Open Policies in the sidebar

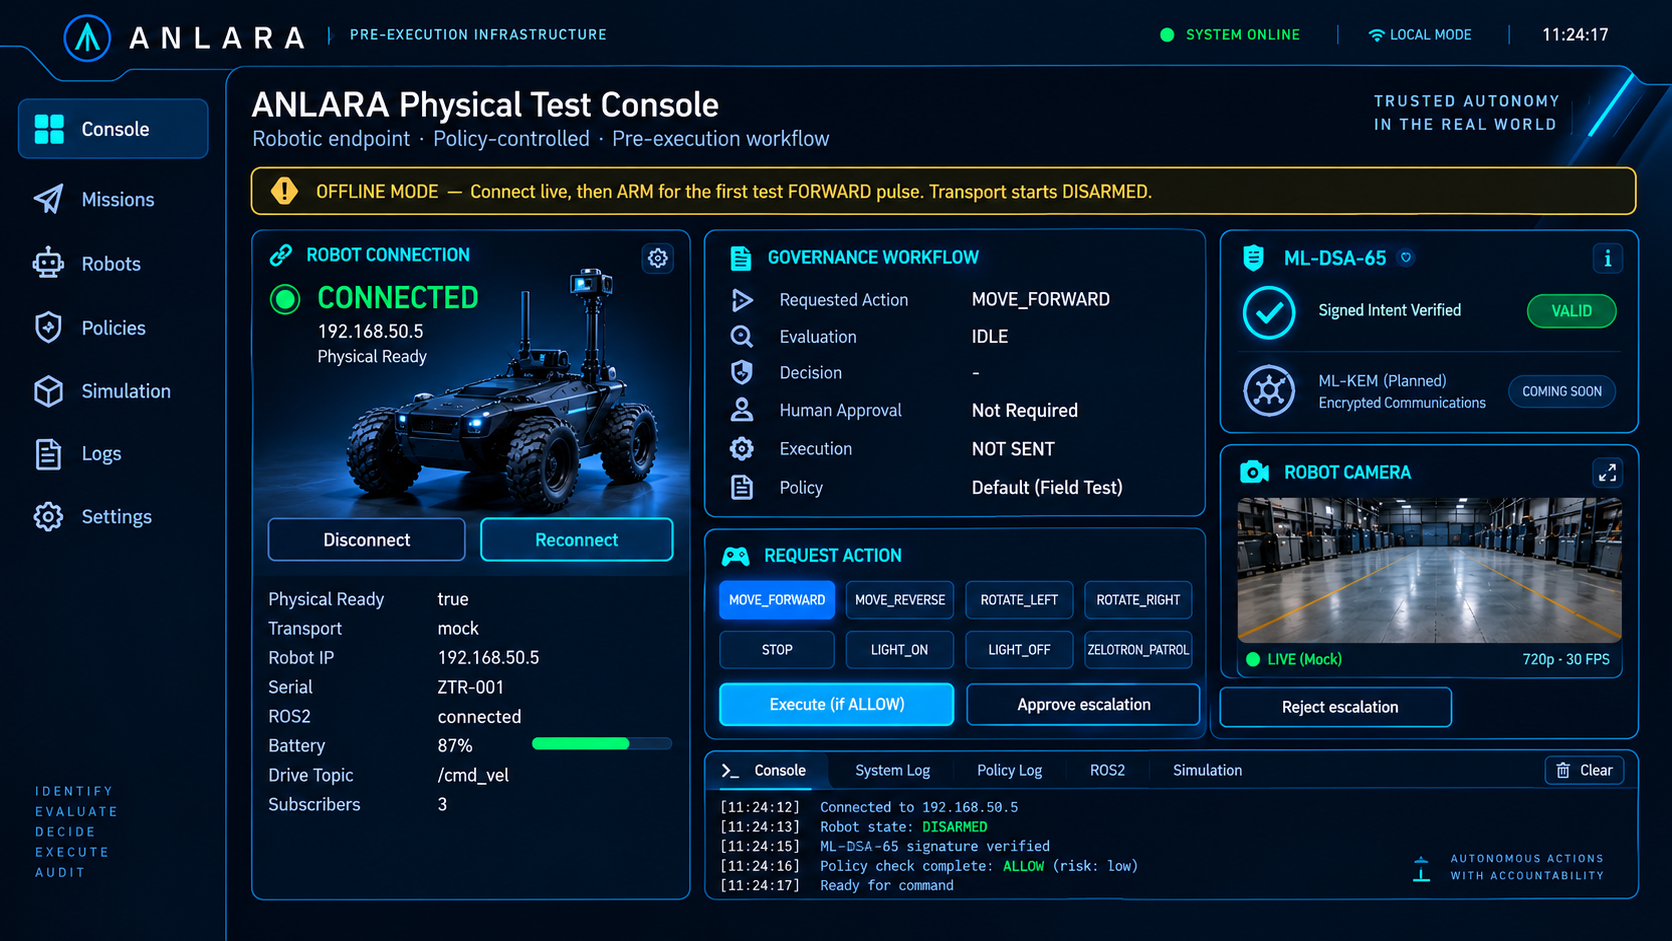(x=90, y=328)
